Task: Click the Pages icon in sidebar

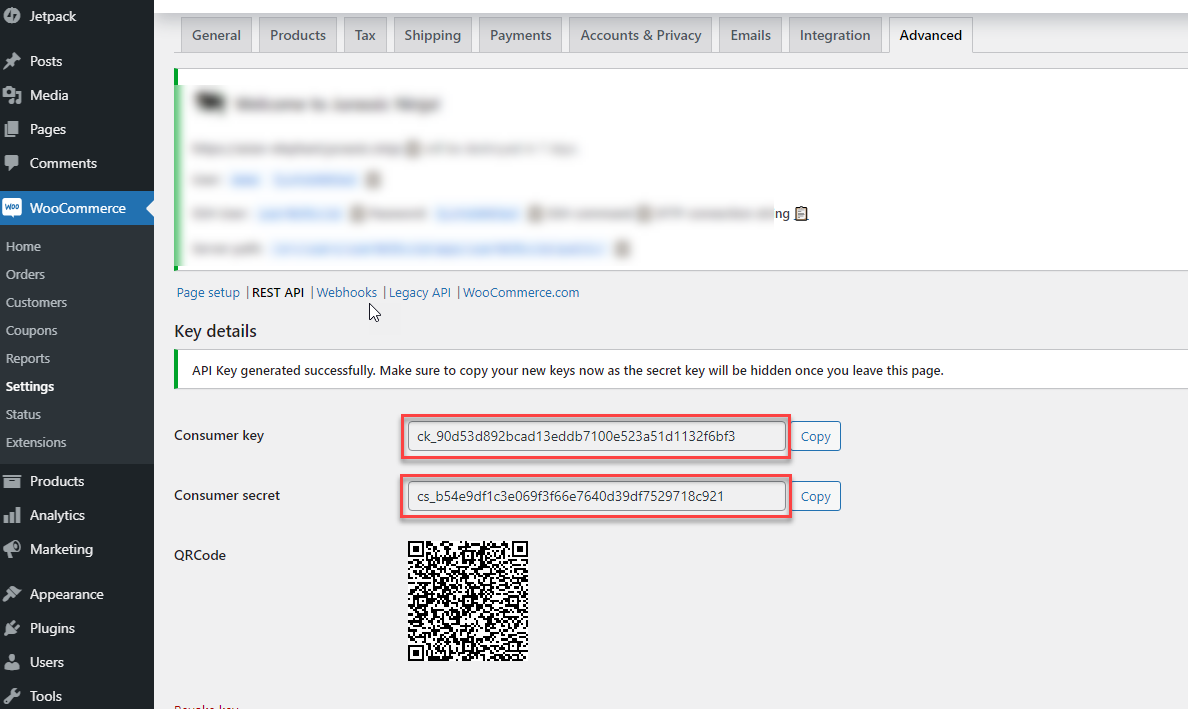Action: coord(11,130)
